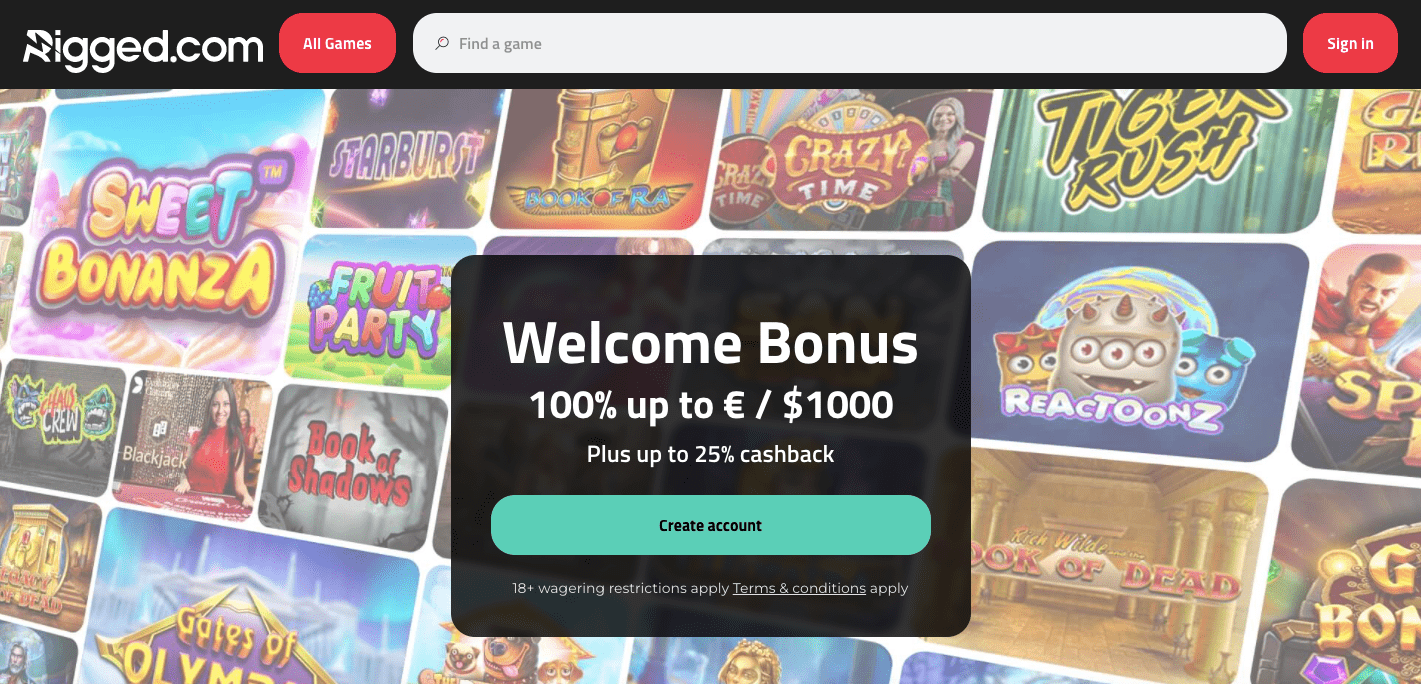The width and height of the screenshot is (1421, 684).
Task: Click the Sign In button
Action: point(1350,43)
